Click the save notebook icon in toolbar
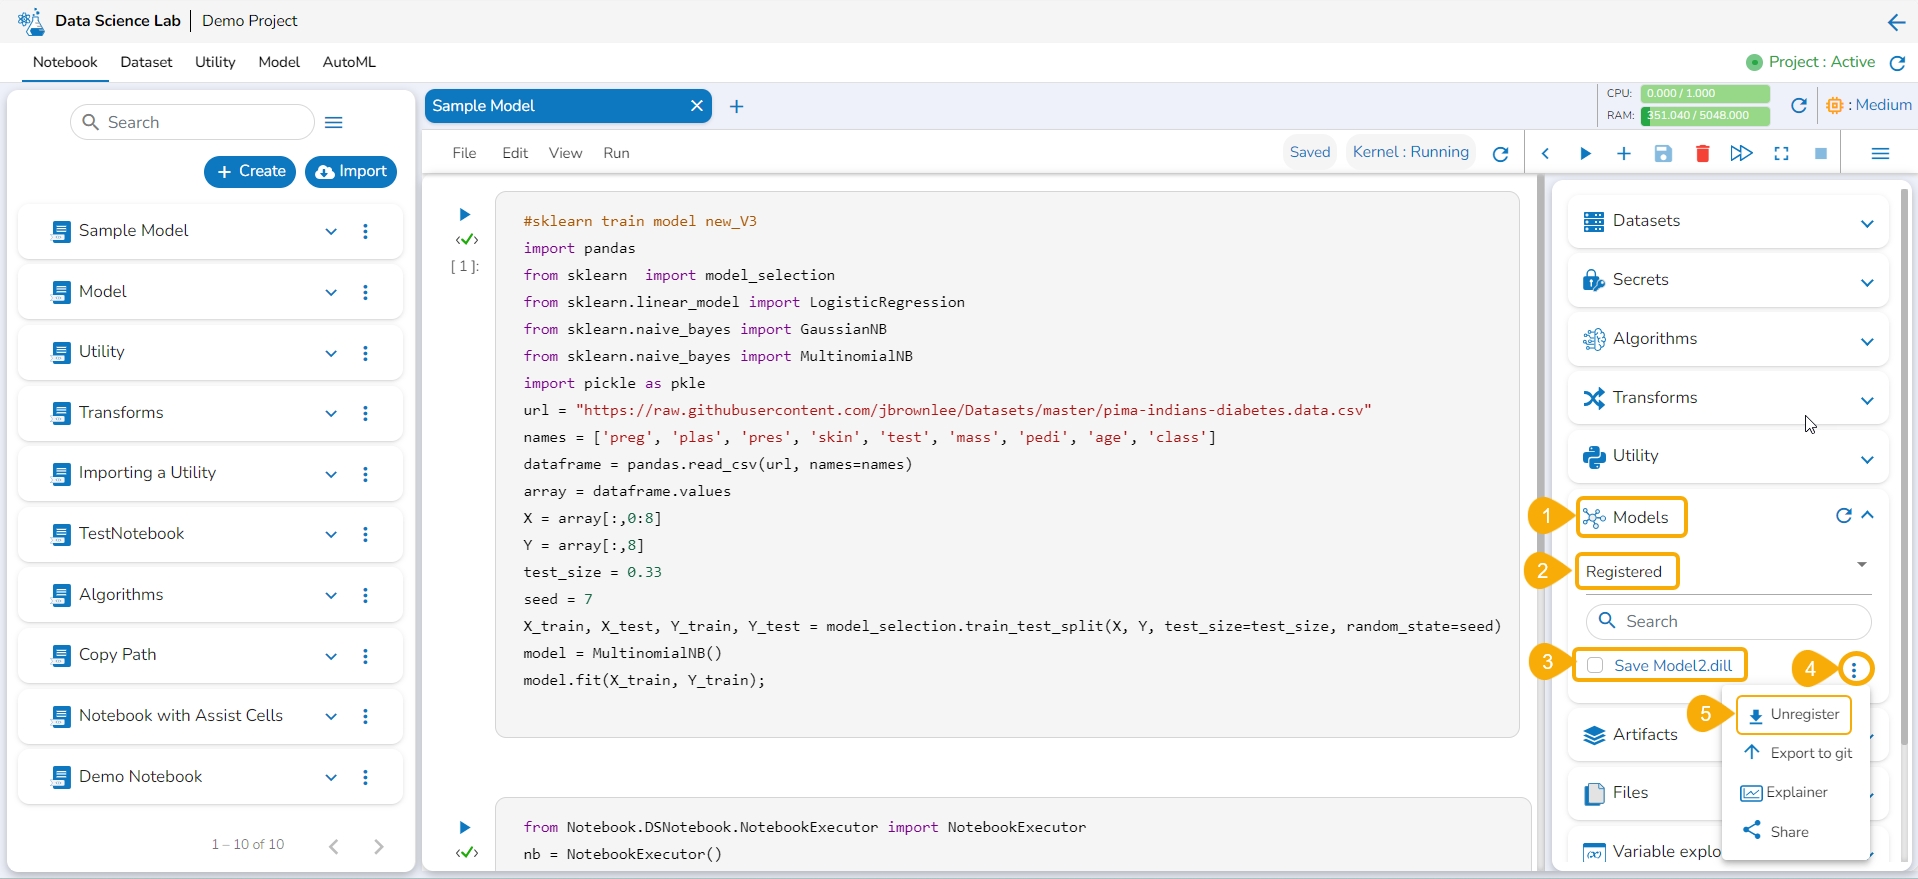 pyautogui.click(x=1663, y=153)
